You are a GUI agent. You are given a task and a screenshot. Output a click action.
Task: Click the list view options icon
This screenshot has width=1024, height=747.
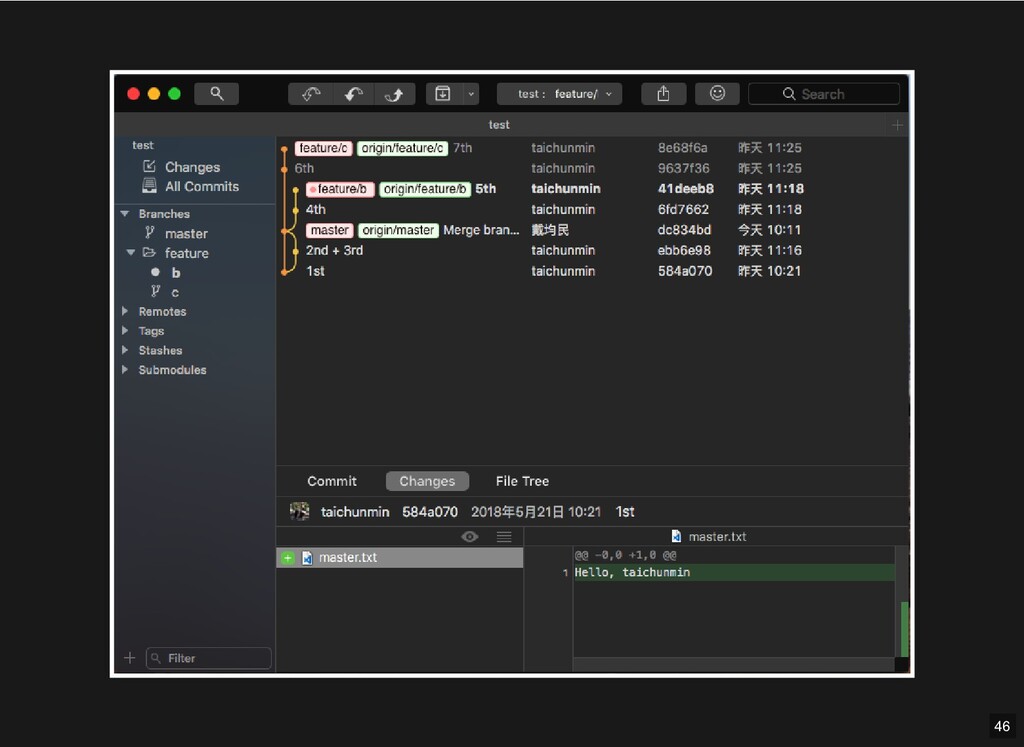click(504, 537)
